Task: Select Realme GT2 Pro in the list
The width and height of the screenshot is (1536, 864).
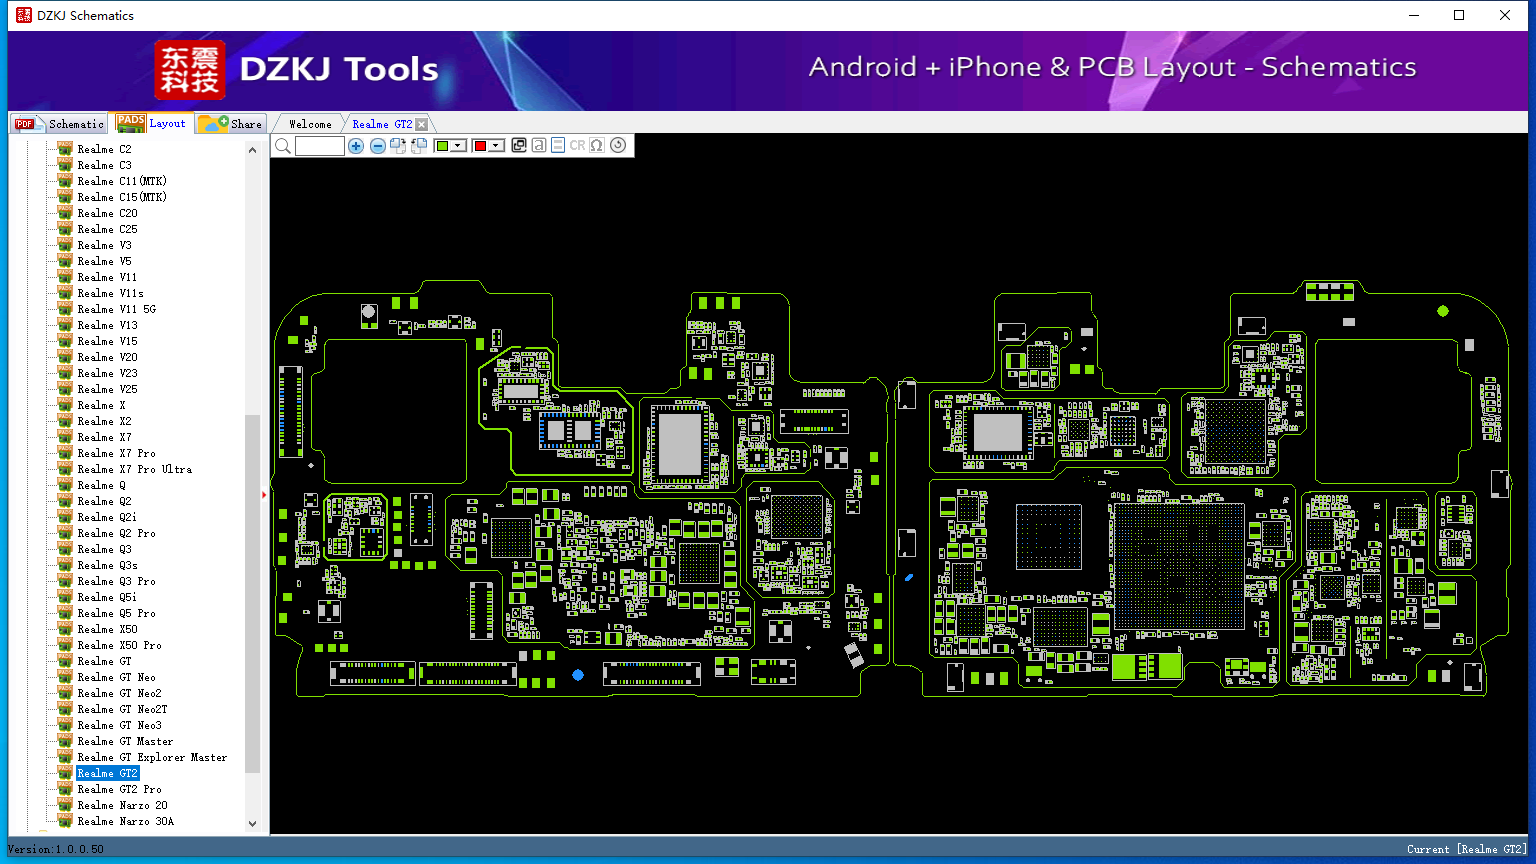Action: click(x=120, y=789)
